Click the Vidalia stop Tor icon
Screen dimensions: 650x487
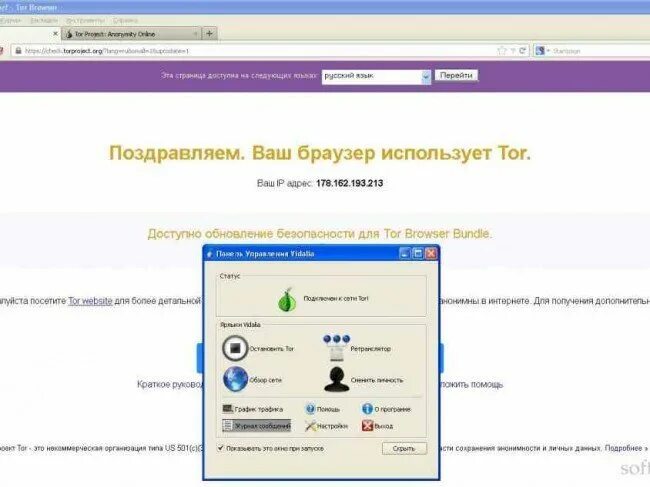tap(235, 348)
